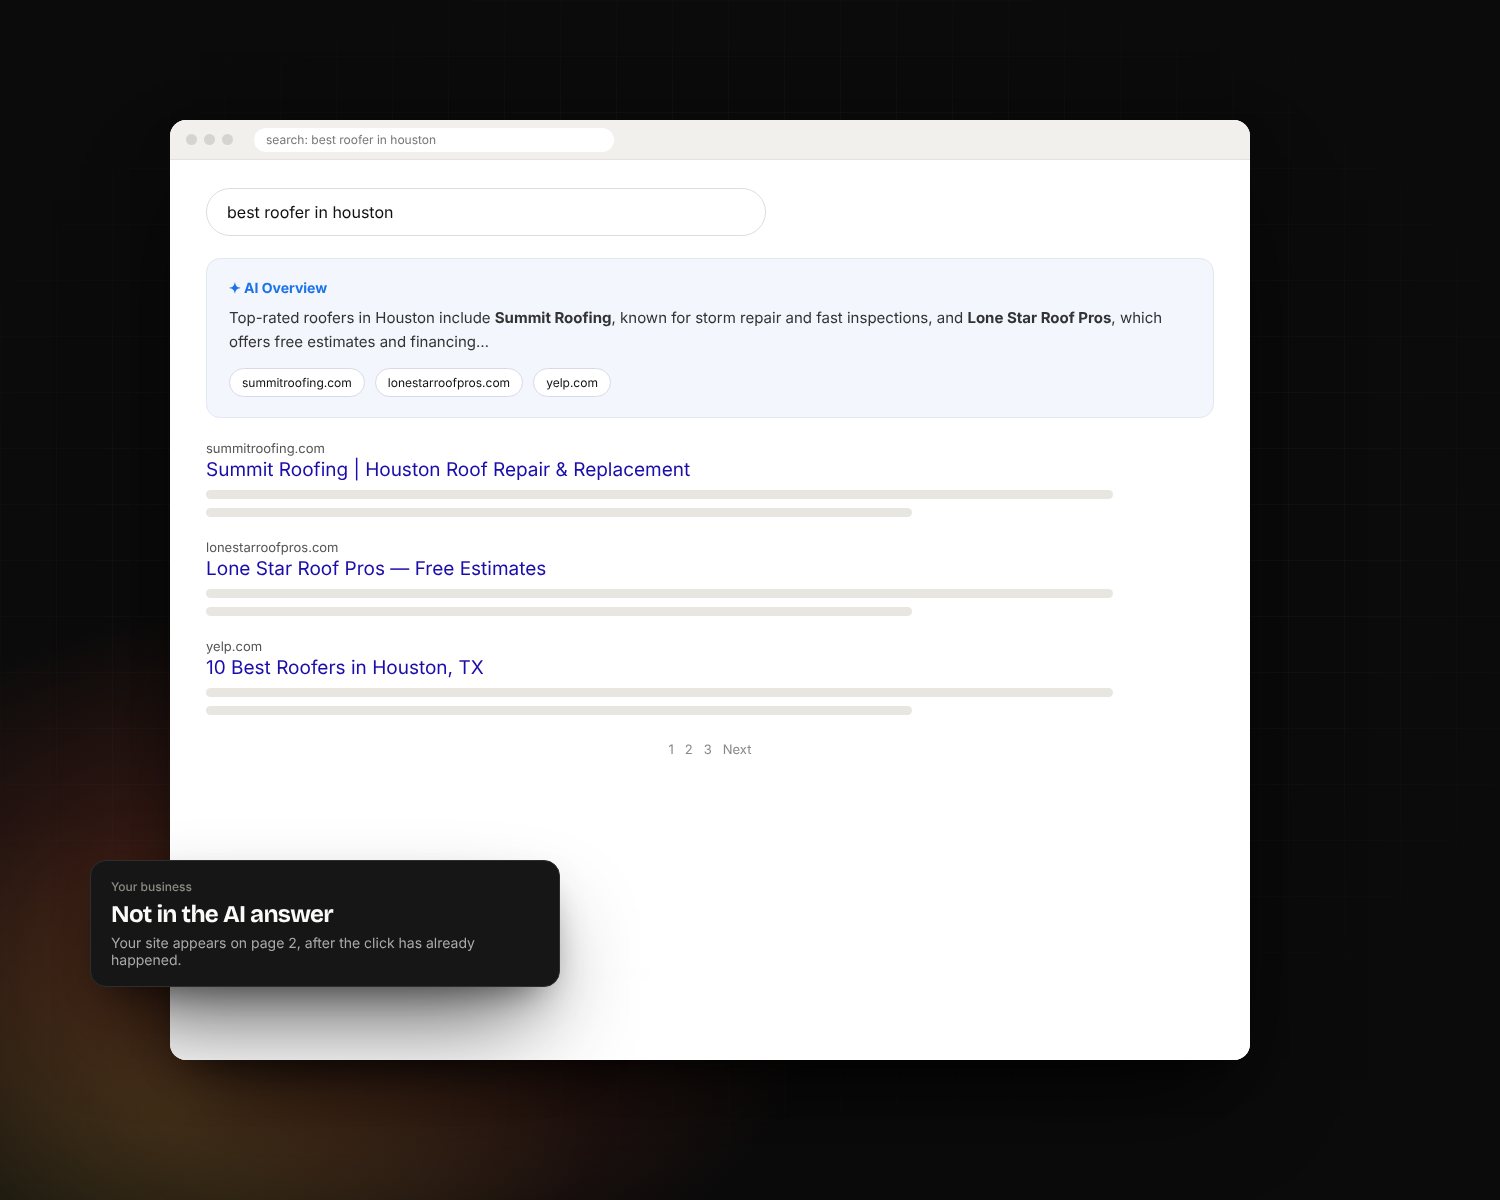1500x1200 pixels.
Task: Open Summit Roofing Houston Roof Repair result
Action: tap(448, 470)
